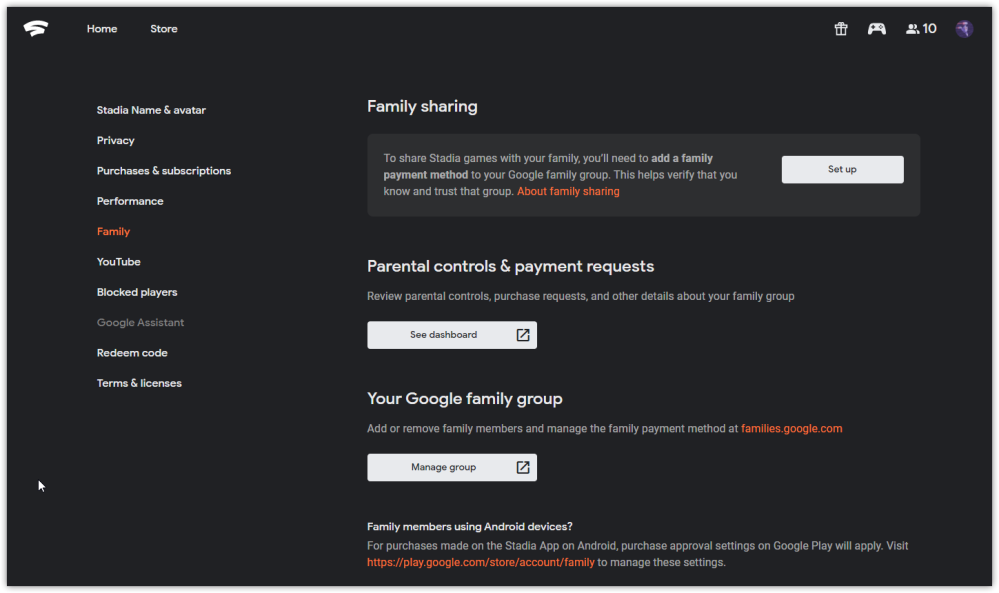The height and width of the screenshot is (593, 999).
Task: Open the About family sharing link
Action: click(x=568, y=191)
